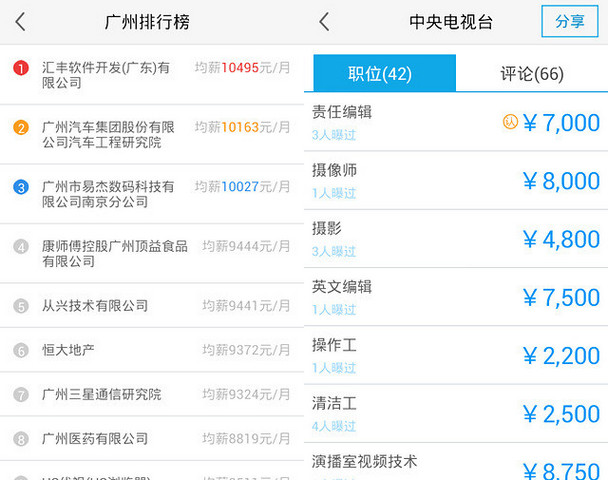Go back from the 广州排行榜 screen
Screen dimensions: 608x480
point(21,21)
